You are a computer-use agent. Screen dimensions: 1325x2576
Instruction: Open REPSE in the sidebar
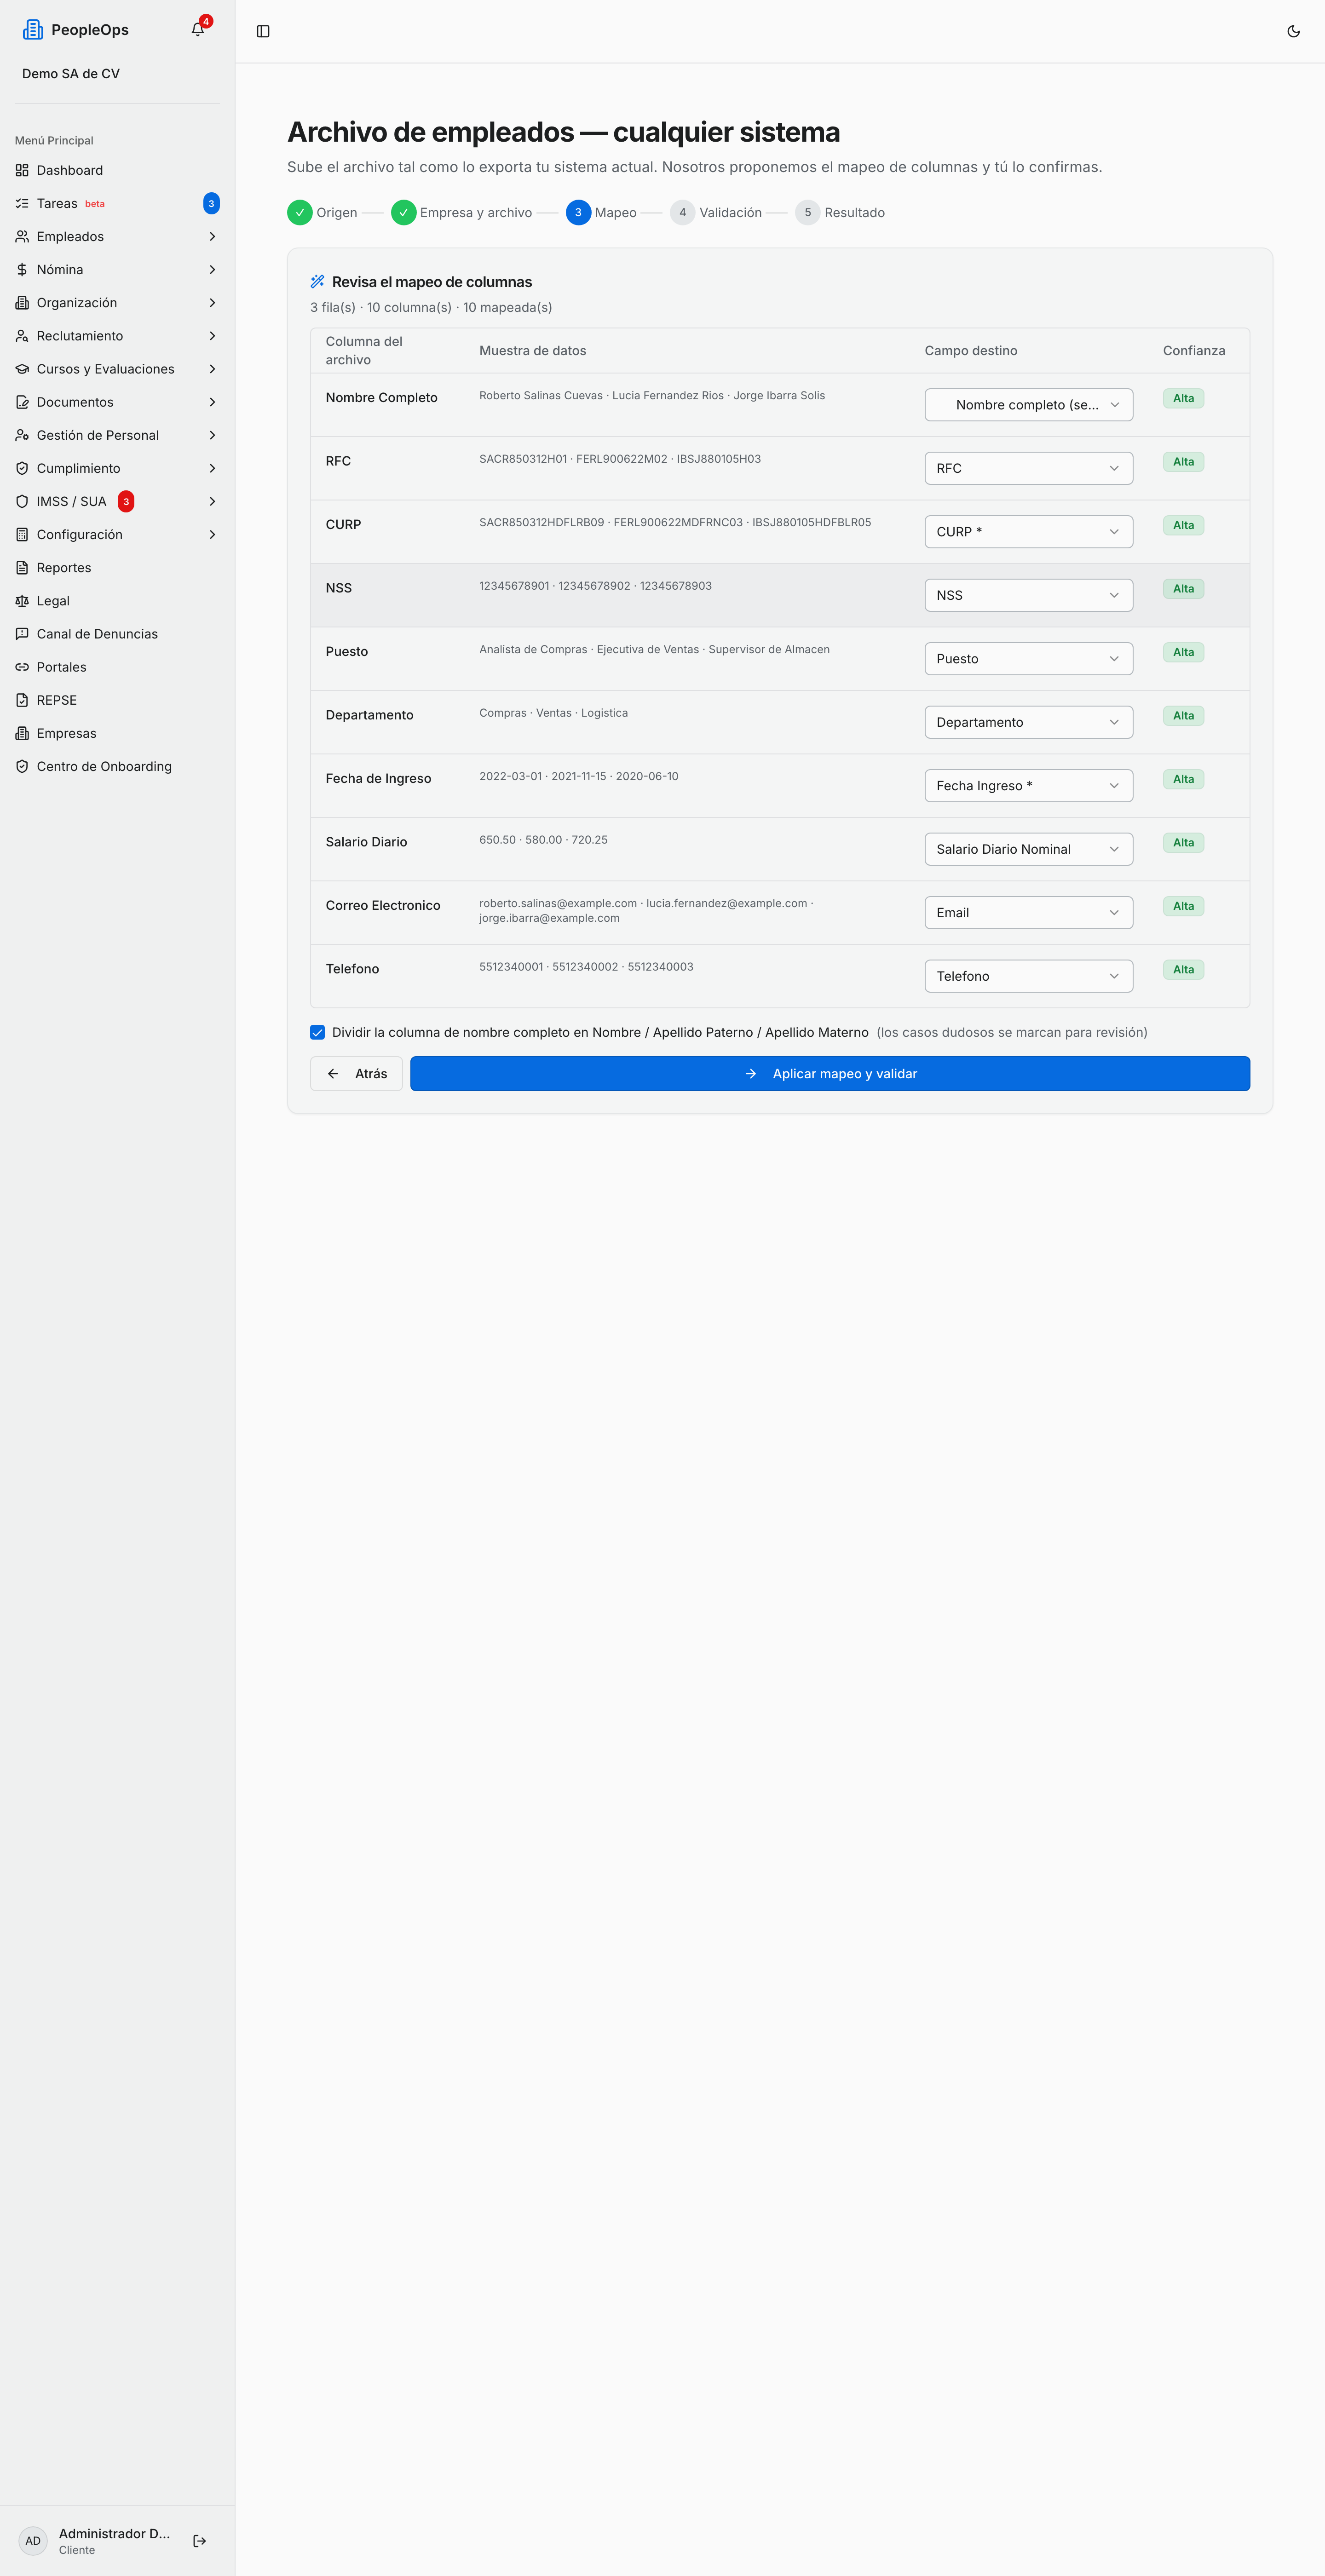pyautogui.click(x=117, y=700)
